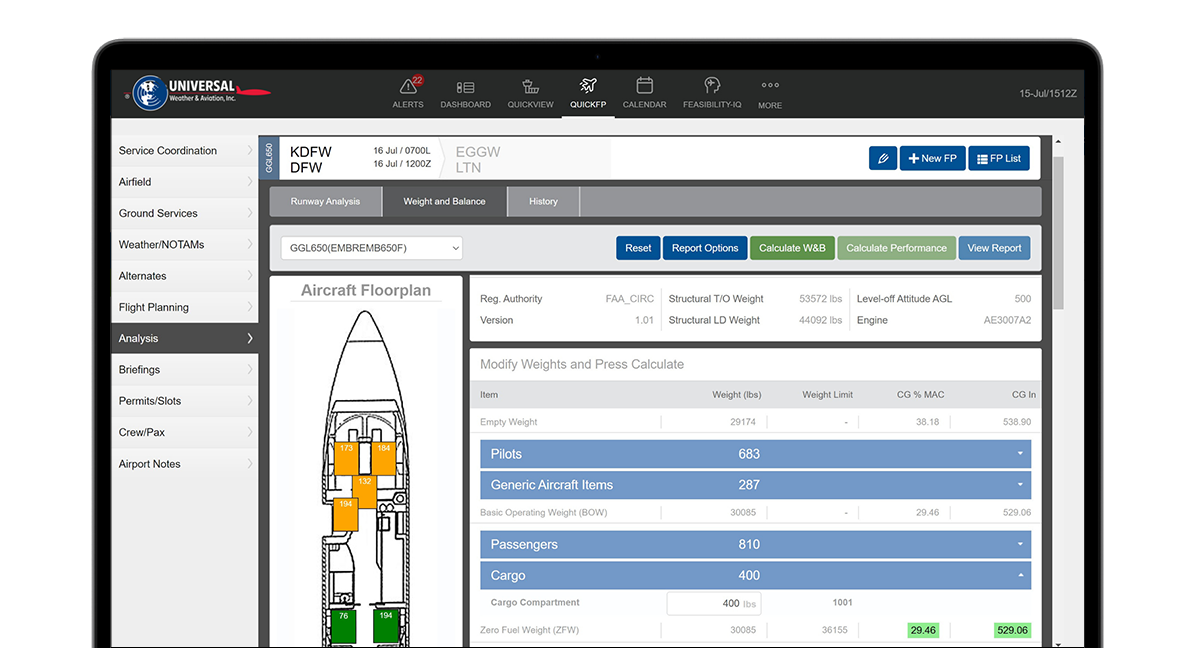Open the Dashboard icon

pos(465,88)
